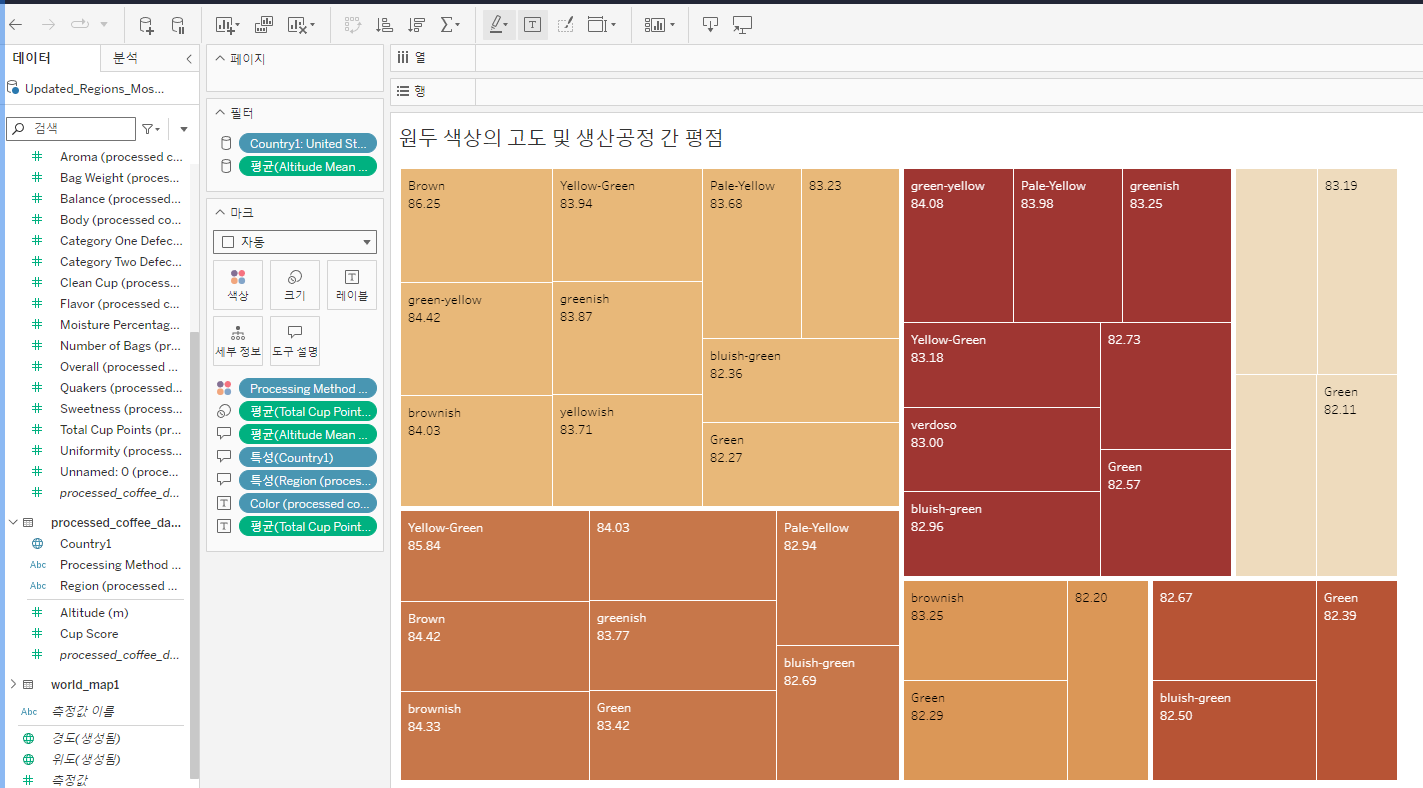Click the replay animation arrow icon

coord(80,24)
